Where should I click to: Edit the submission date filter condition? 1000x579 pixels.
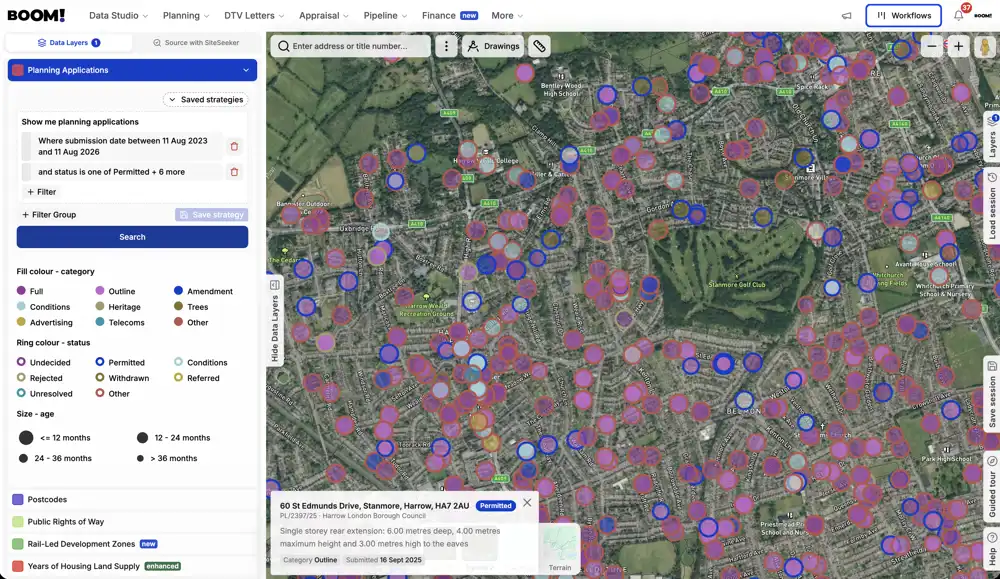(x=122, y=147)
